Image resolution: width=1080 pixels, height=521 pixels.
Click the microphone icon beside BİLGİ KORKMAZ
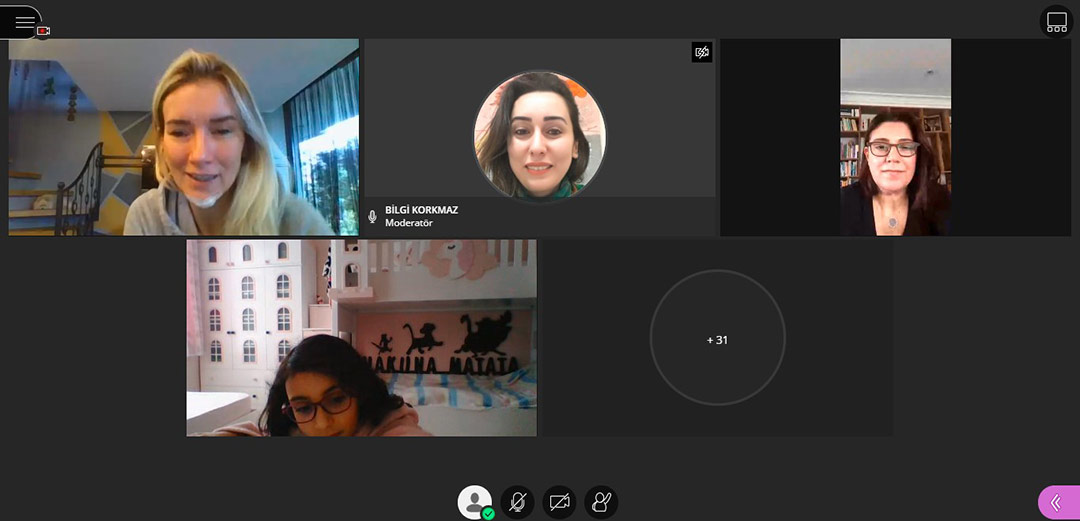pyautogui.click(x=373, y=216)
